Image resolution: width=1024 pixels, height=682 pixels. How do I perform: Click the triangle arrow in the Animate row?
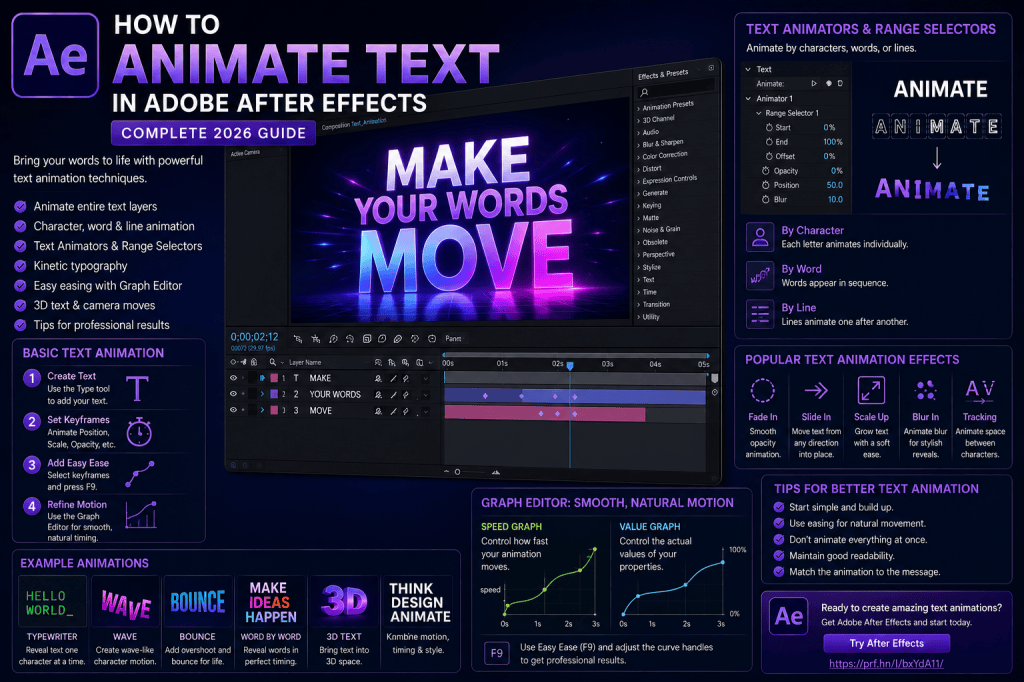coord(814,84)
